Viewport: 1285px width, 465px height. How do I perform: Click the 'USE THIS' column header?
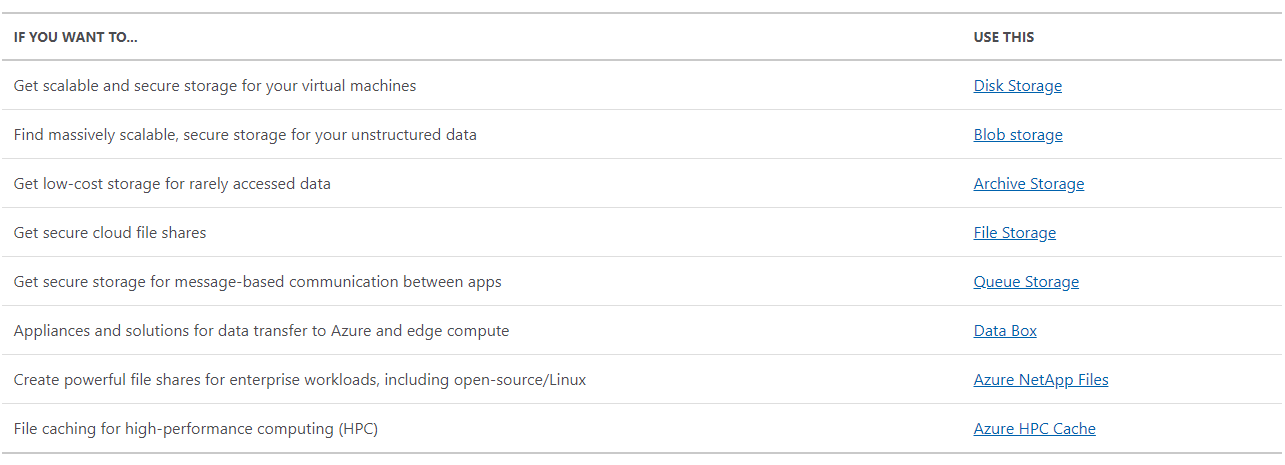point(1004,37)
